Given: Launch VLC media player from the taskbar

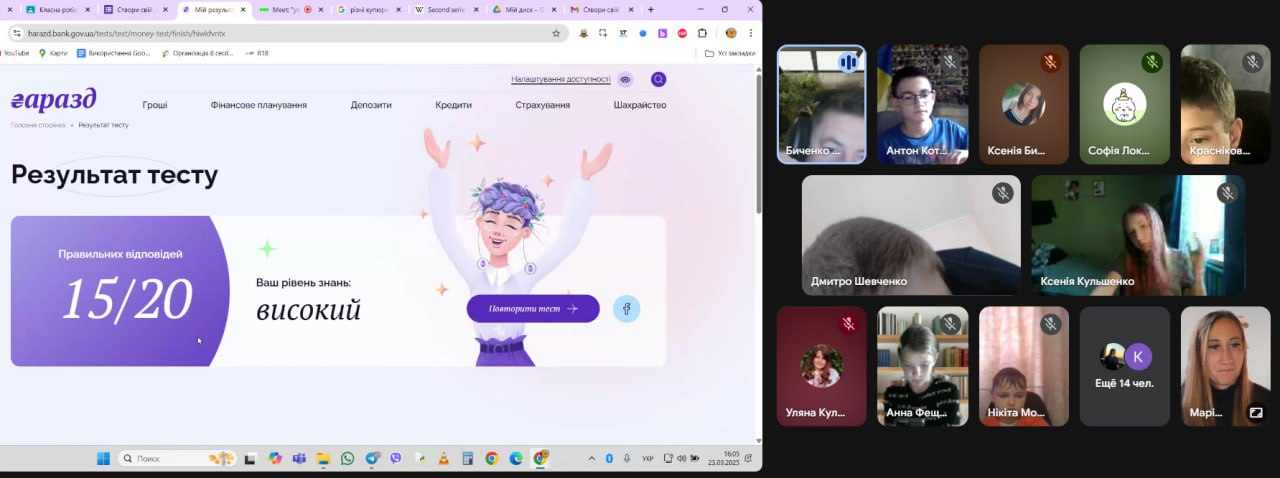Looking at the screenshot, I should click(443, 459).
